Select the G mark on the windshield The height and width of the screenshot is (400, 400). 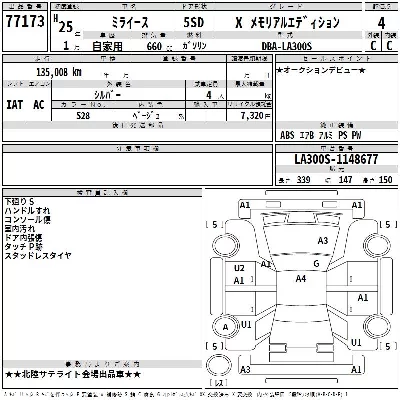coord(316,264)
